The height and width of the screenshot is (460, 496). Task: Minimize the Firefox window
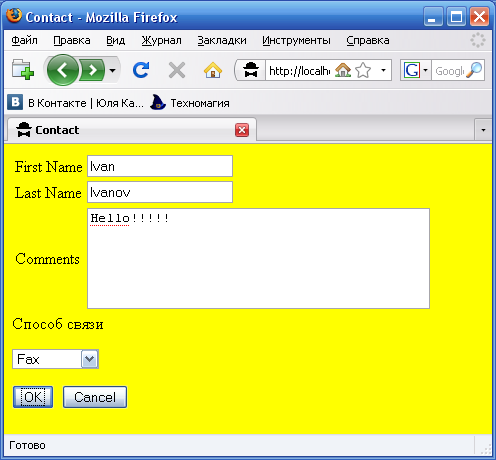433,16
